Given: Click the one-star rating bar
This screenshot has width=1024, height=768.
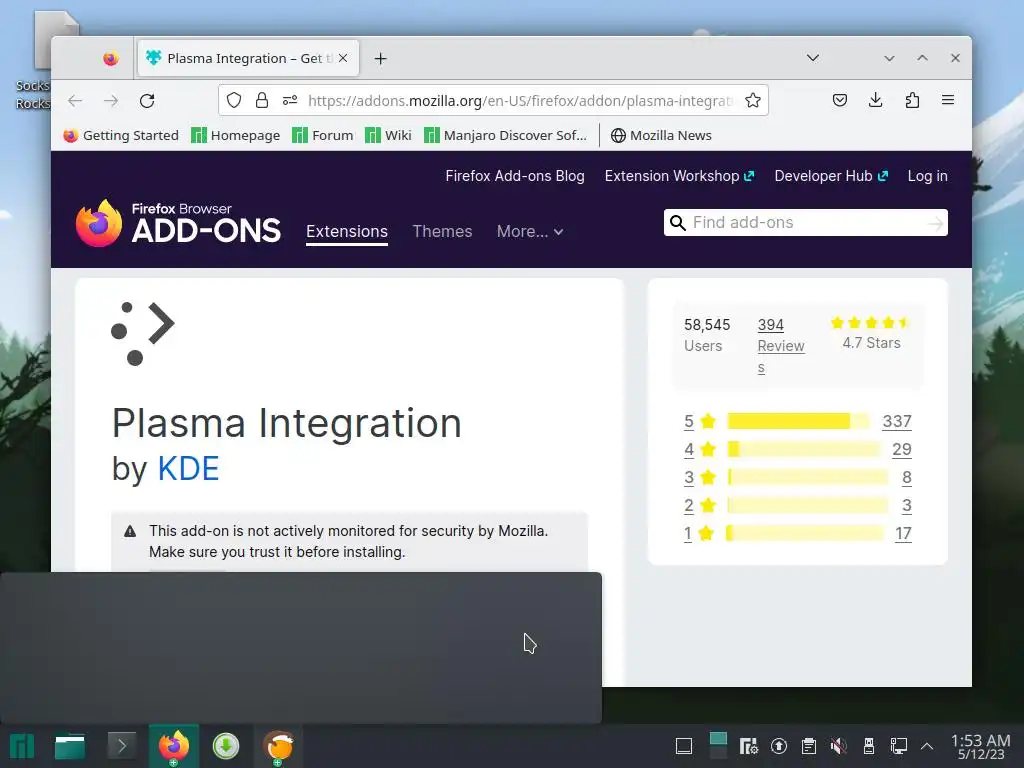Looking at the screenshot, I should [x=805, y=534].
